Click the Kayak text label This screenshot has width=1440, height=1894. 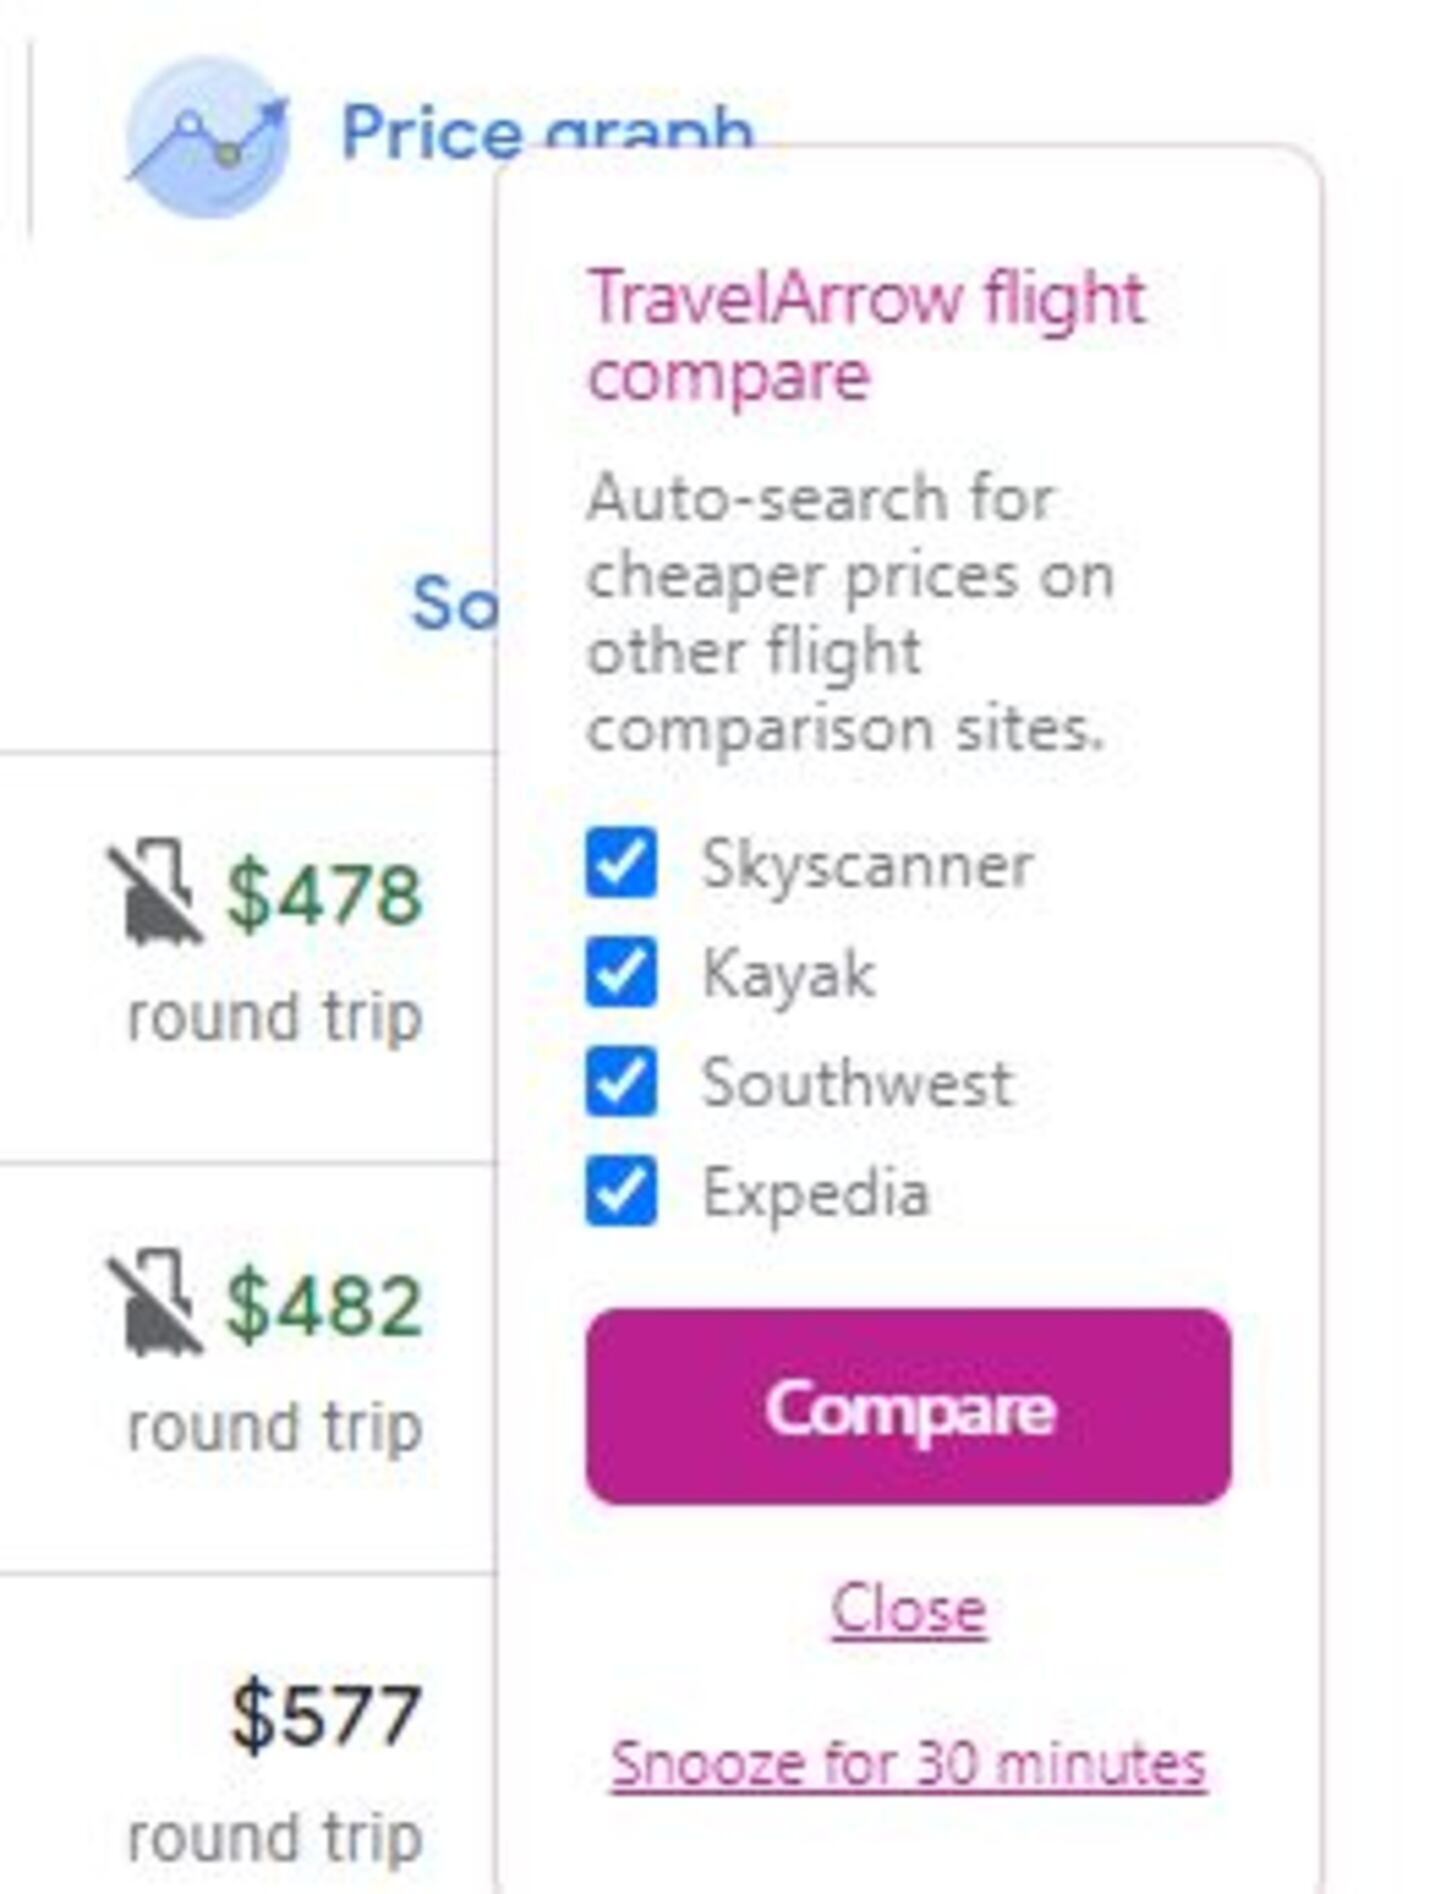(788, 974)
